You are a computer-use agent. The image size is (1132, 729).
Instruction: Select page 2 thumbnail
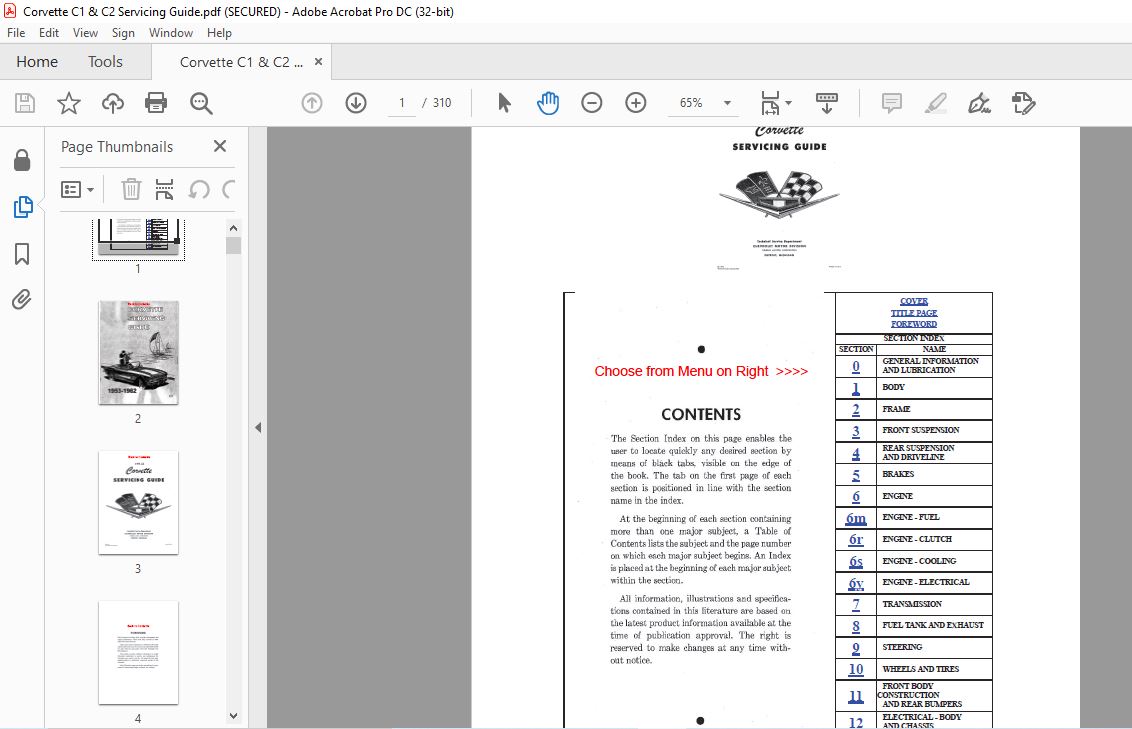click(x=139, y=352)
